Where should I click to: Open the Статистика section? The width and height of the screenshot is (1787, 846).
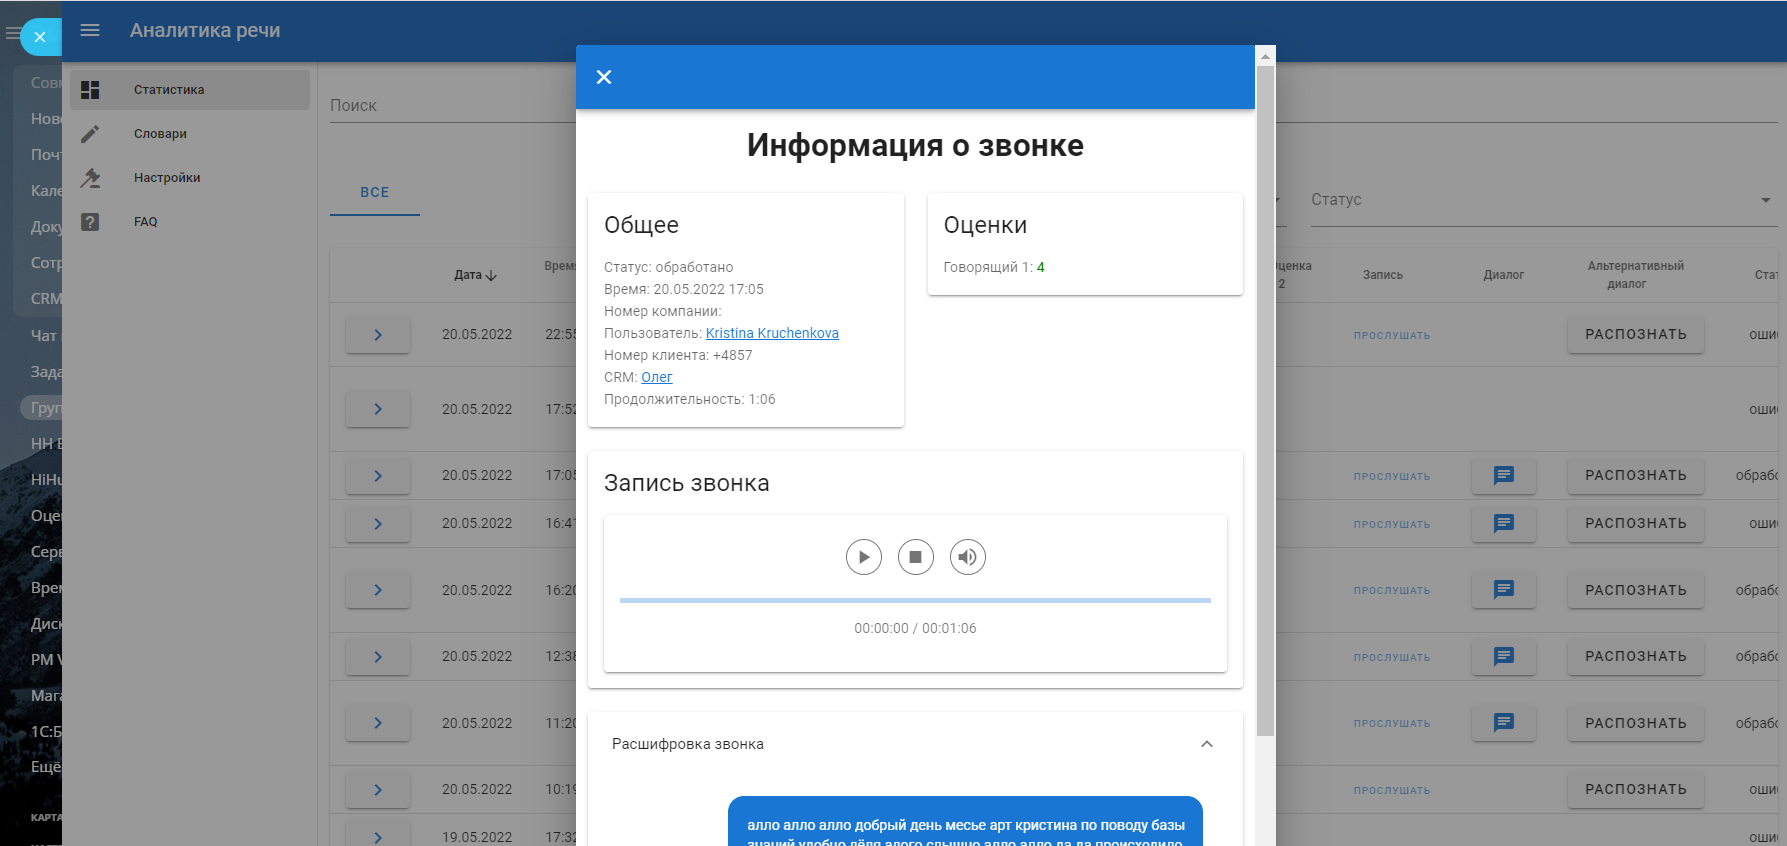(x=169, y=90)
